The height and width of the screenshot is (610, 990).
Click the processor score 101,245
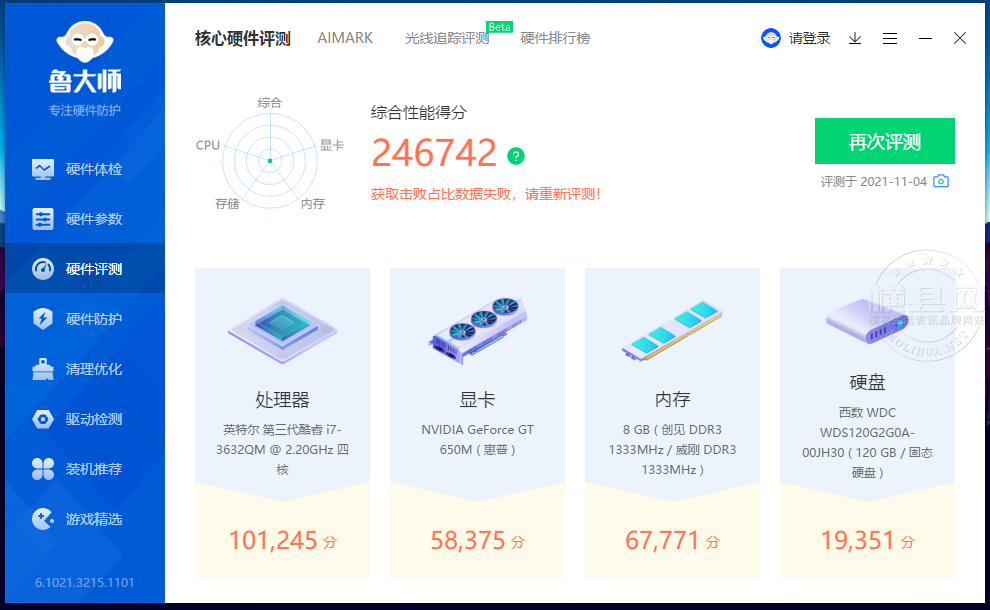click(x=282, y=541)
